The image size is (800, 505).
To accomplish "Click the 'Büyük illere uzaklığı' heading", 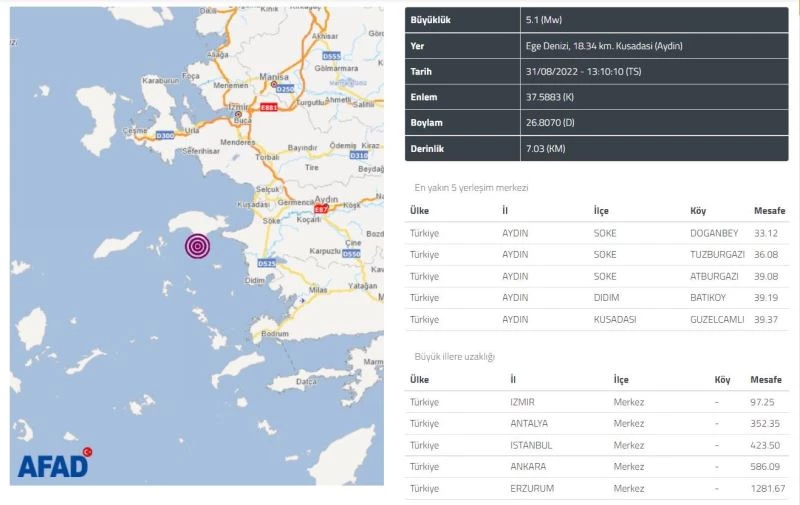I will pyautogui.click(x=454, y=356).
